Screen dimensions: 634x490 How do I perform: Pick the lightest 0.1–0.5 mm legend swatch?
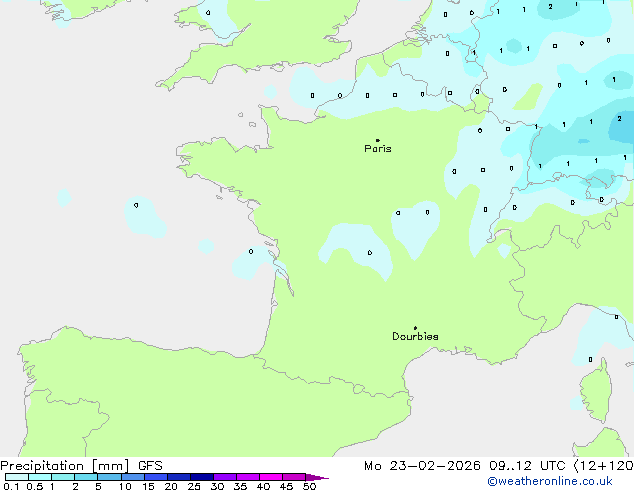pos(17,477)
